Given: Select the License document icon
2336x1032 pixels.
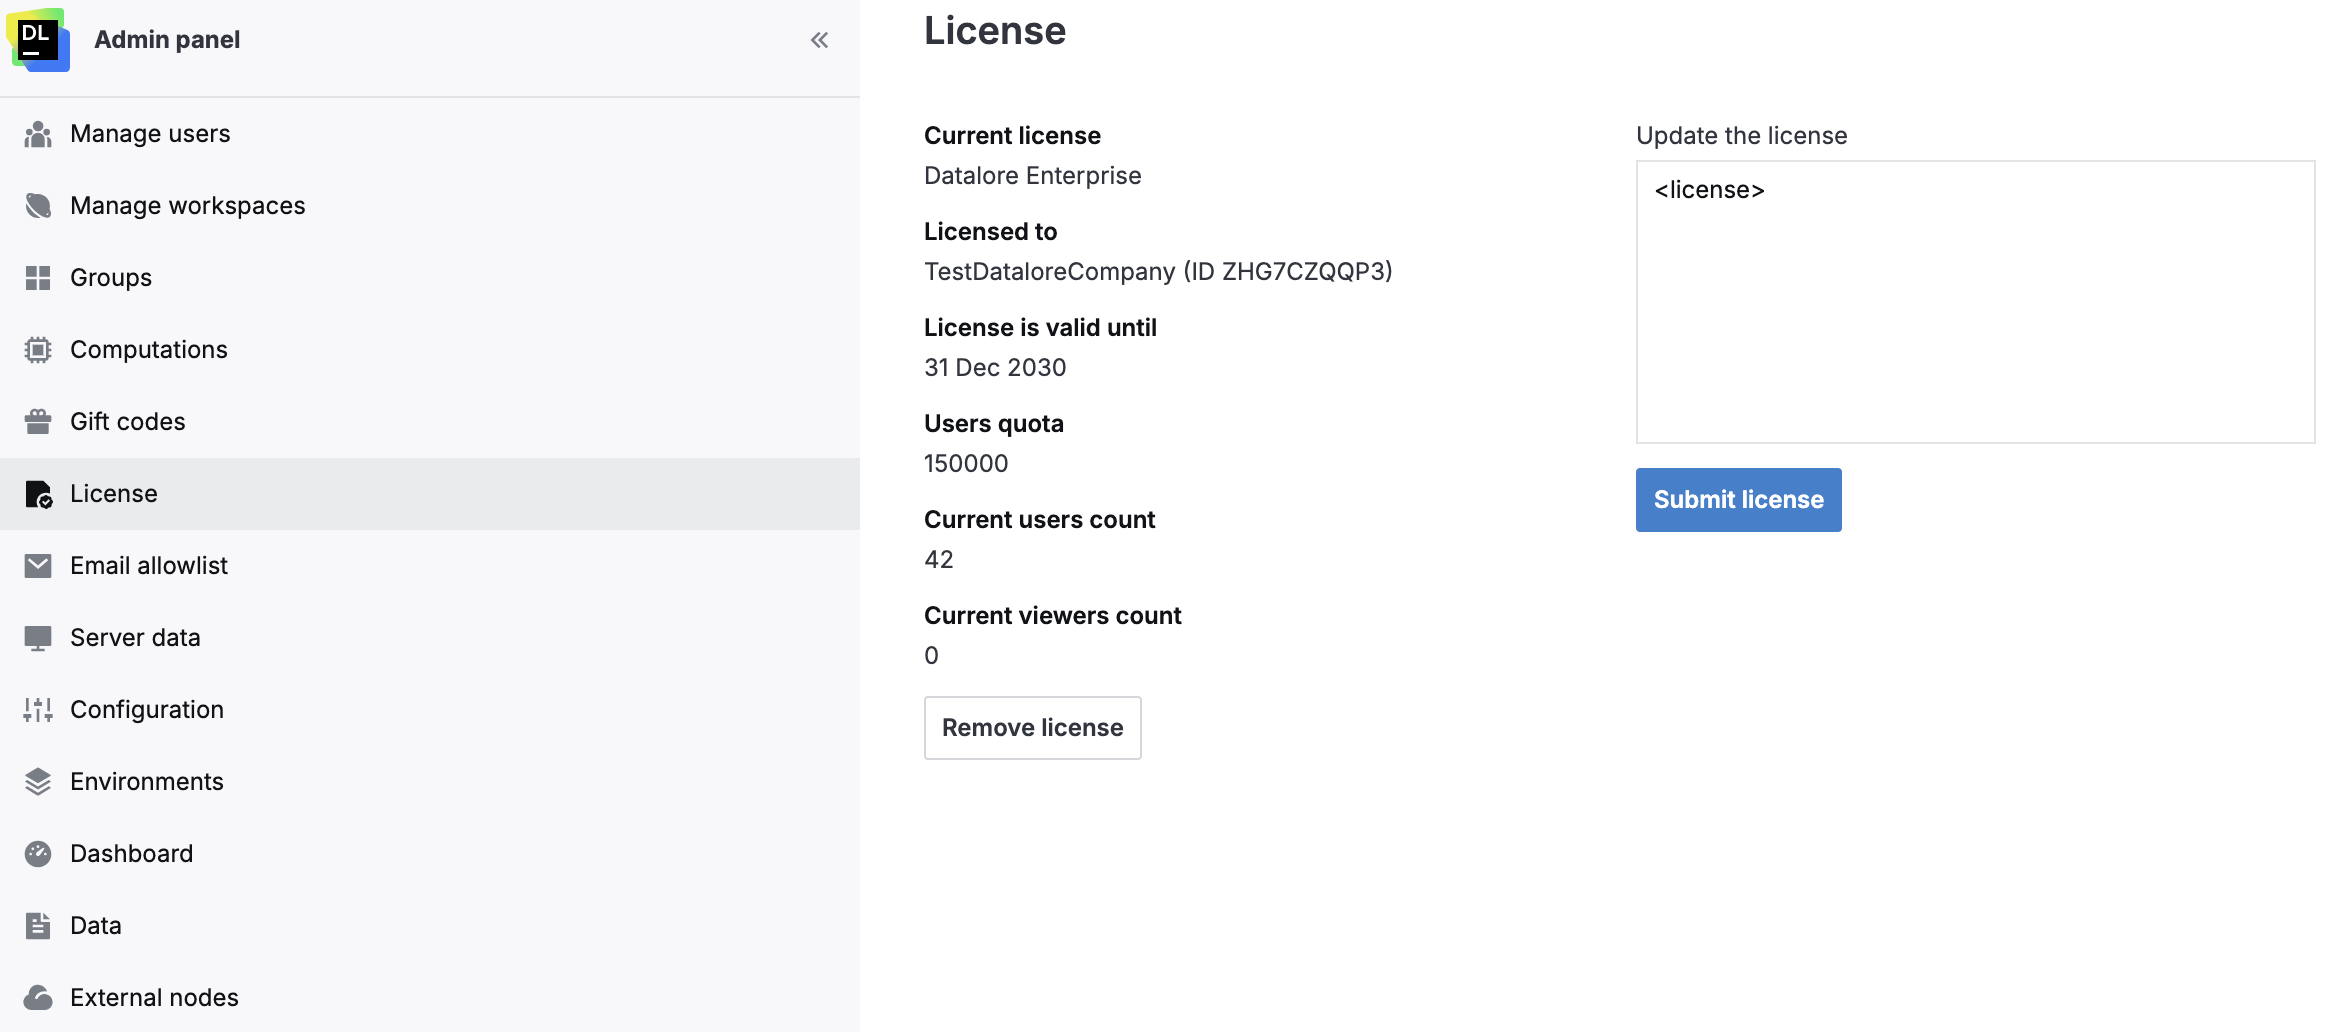Looking at the screenshot, I should pyautogui.click(x=38, y=493).
